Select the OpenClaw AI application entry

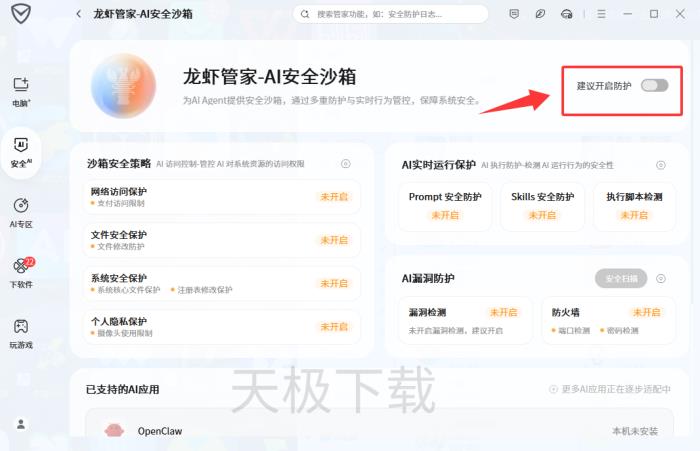tap(160, 432)
